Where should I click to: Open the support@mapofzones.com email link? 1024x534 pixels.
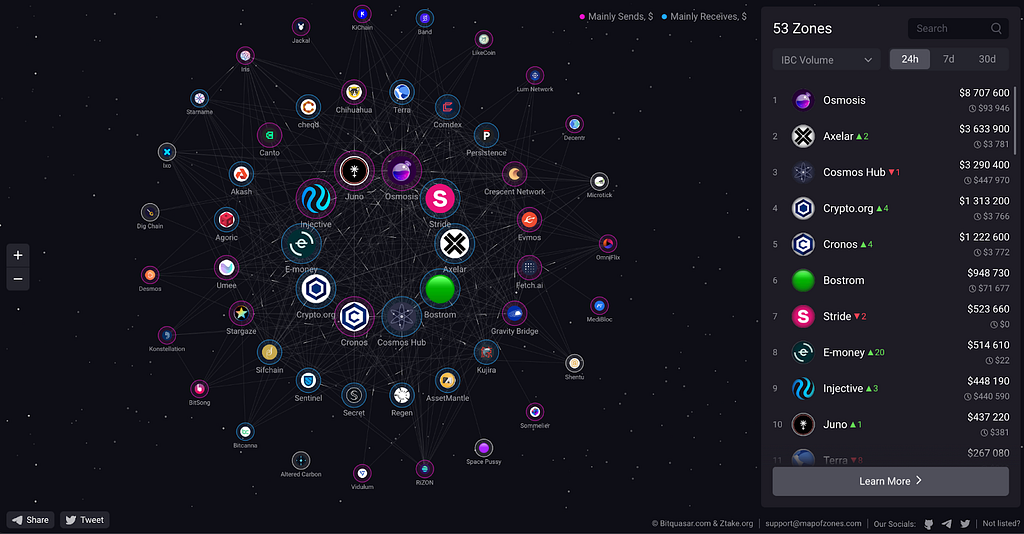pos(813,524)
